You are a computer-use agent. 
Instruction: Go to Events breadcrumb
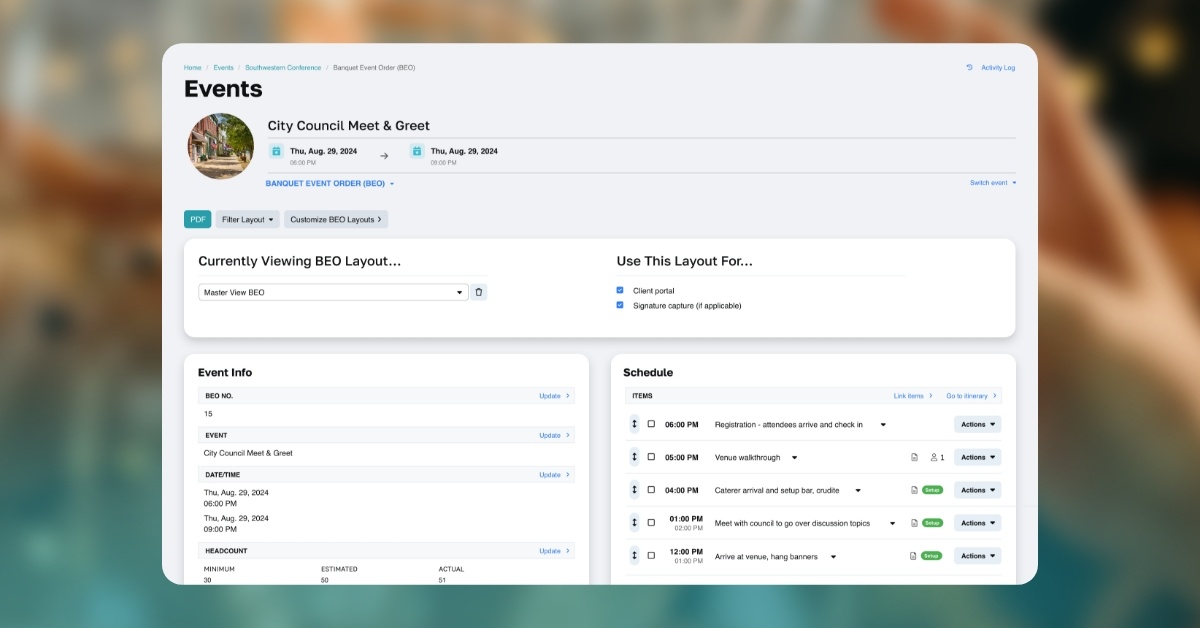tap(223, 68)
